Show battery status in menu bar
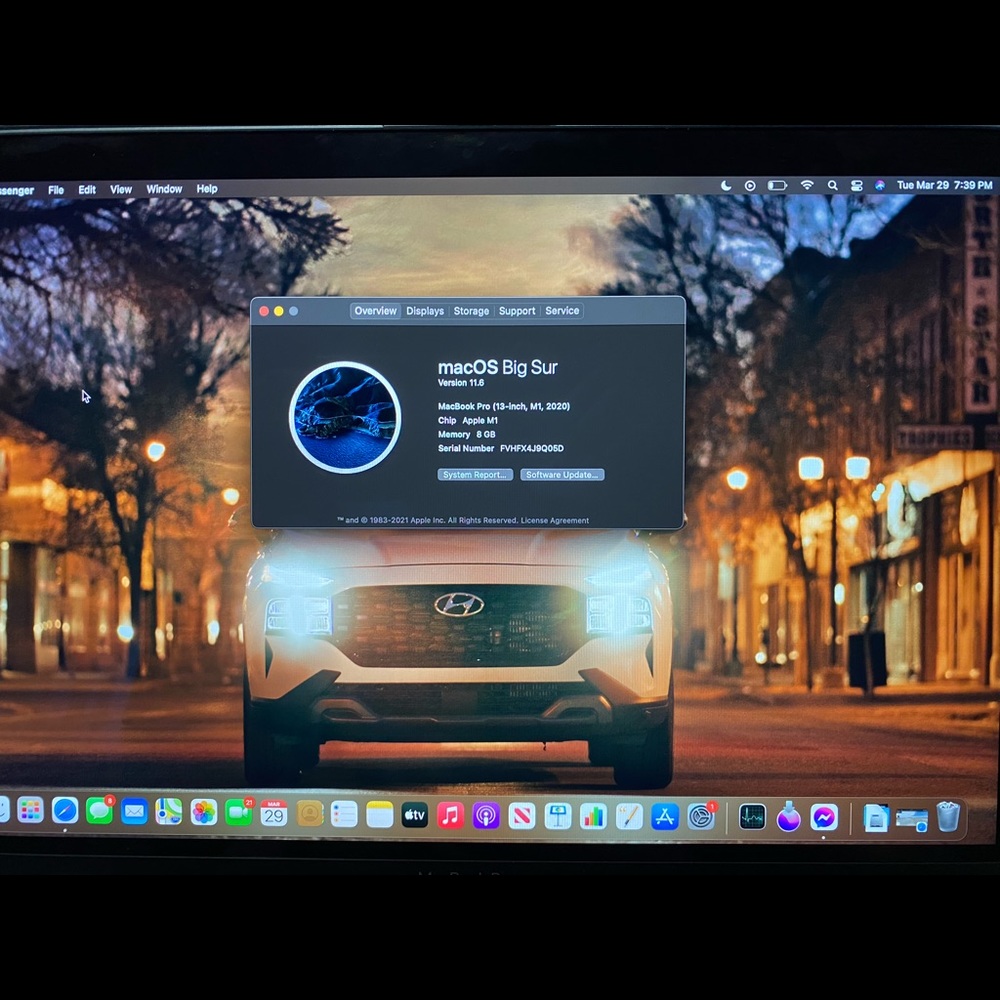The image size is (1000, 1000). pos(777,186)
